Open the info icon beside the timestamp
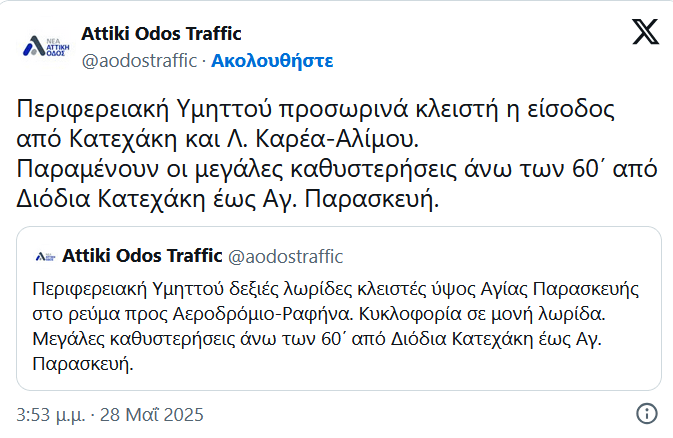Screen dimensions: 673x438 point(647,413)
